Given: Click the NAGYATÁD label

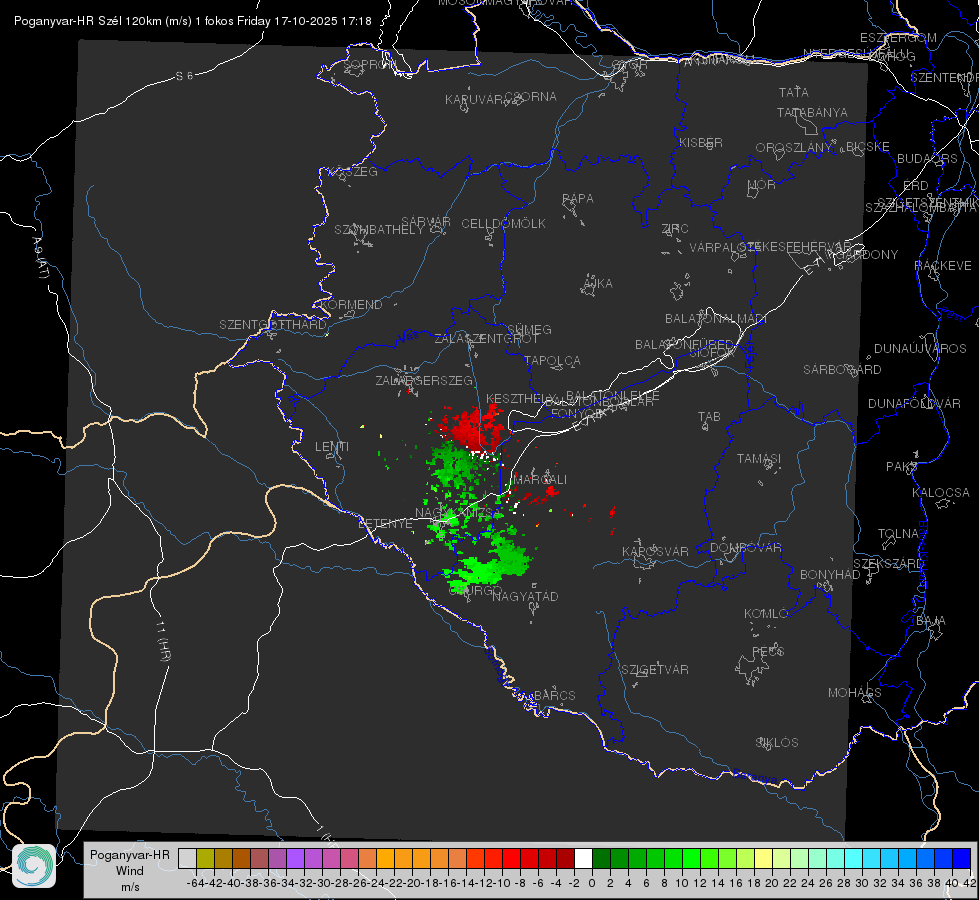Looking at the screenshot, I should click(x=525, y=596).
